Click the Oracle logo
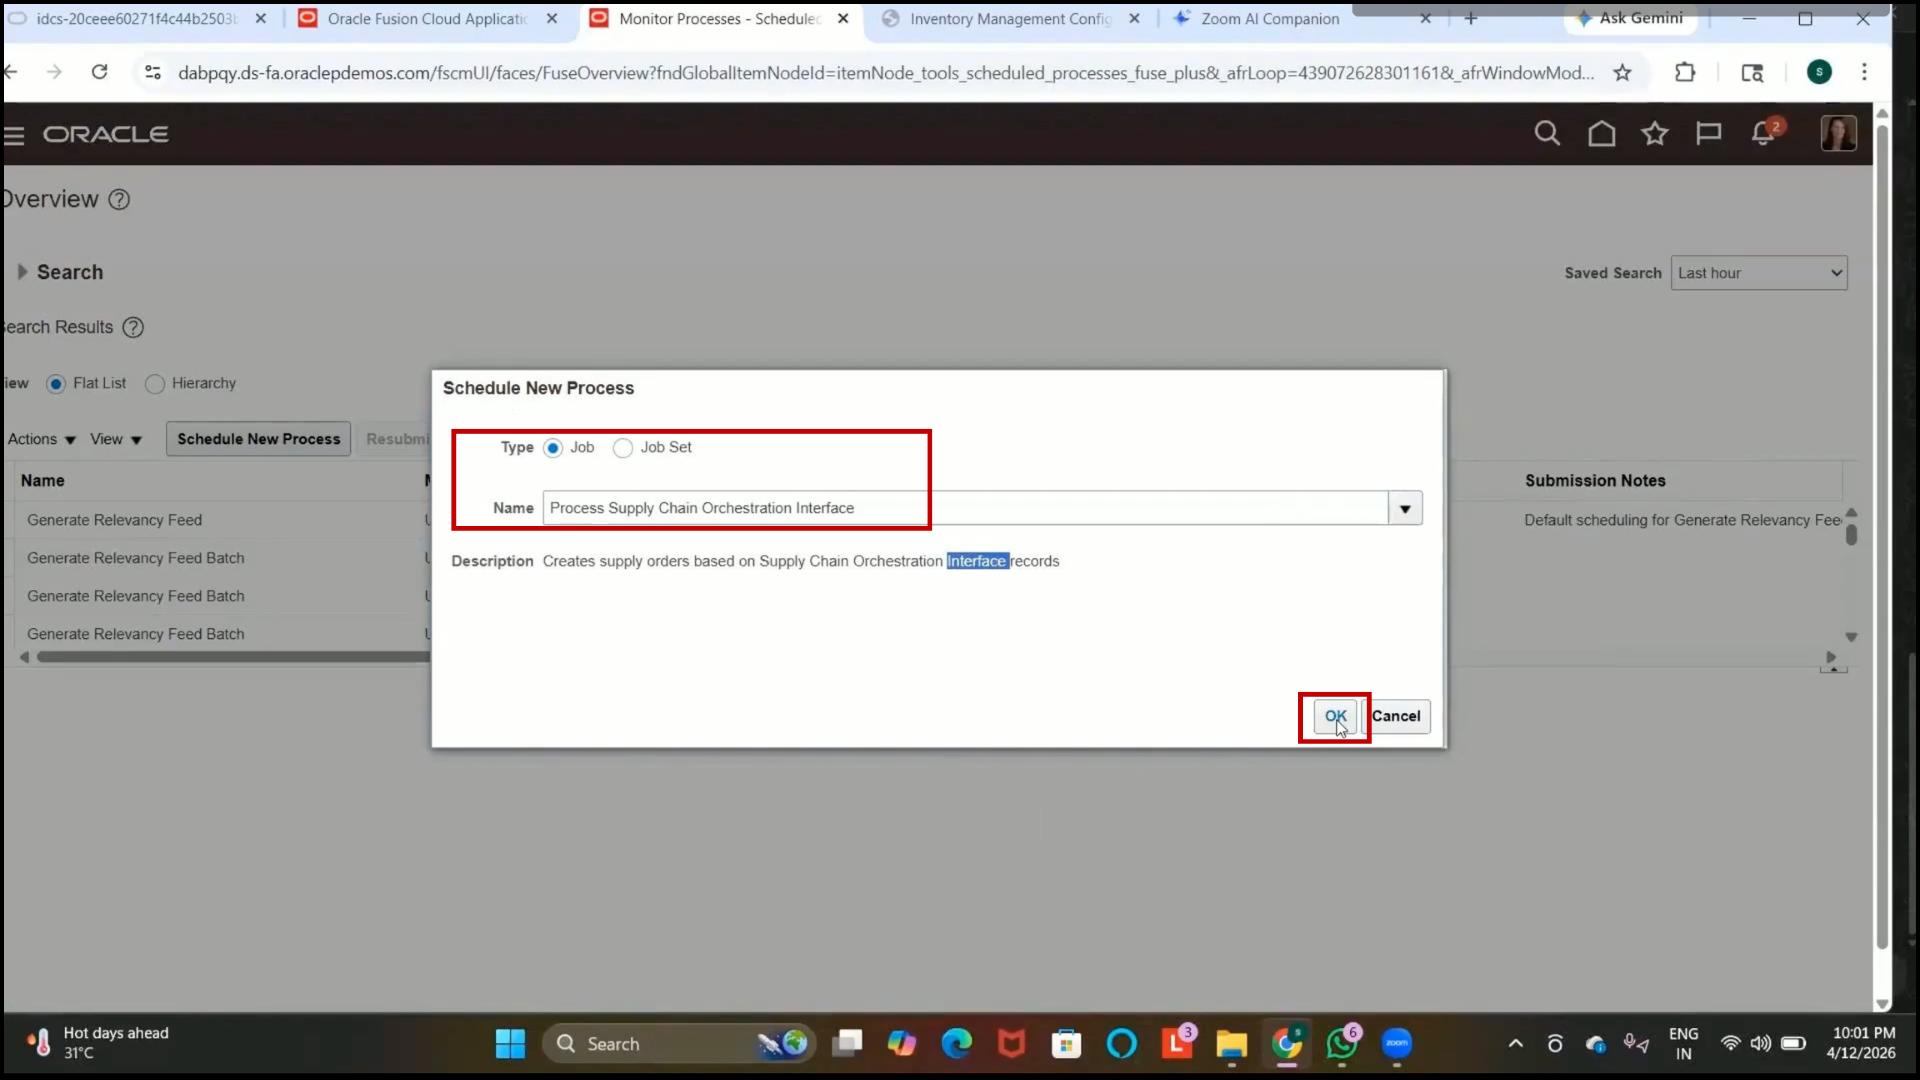This screenshot has height=1080, width=1920. tap(105, 134)
